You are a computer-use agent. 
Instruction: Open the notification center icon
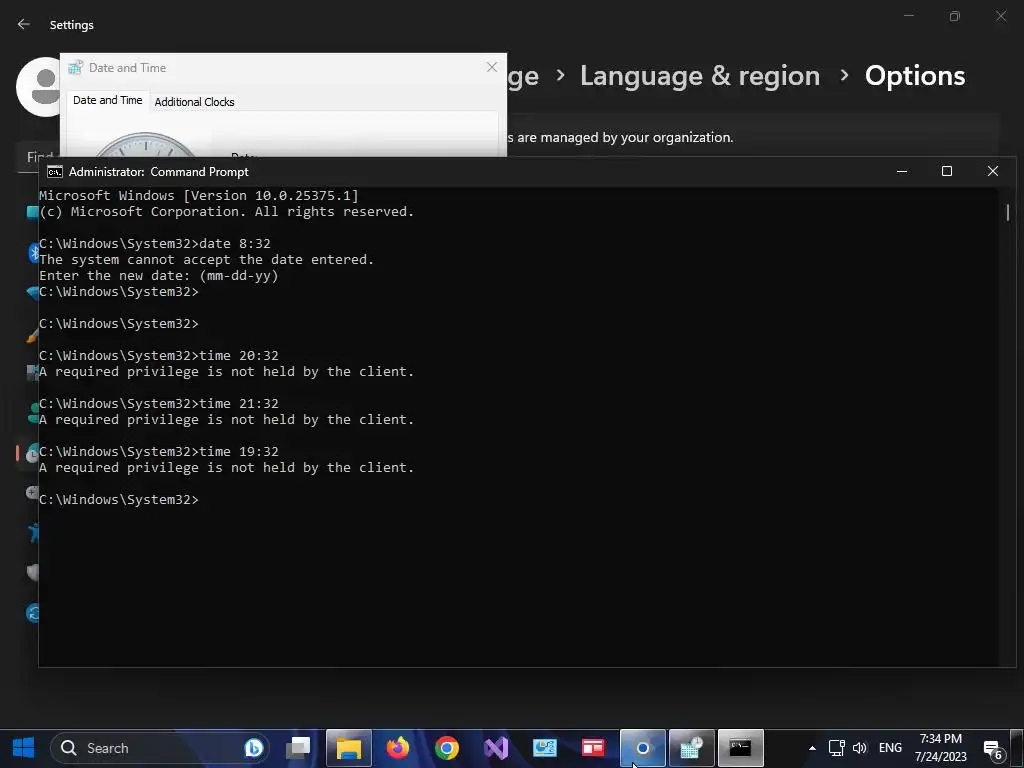click(993, 750)
